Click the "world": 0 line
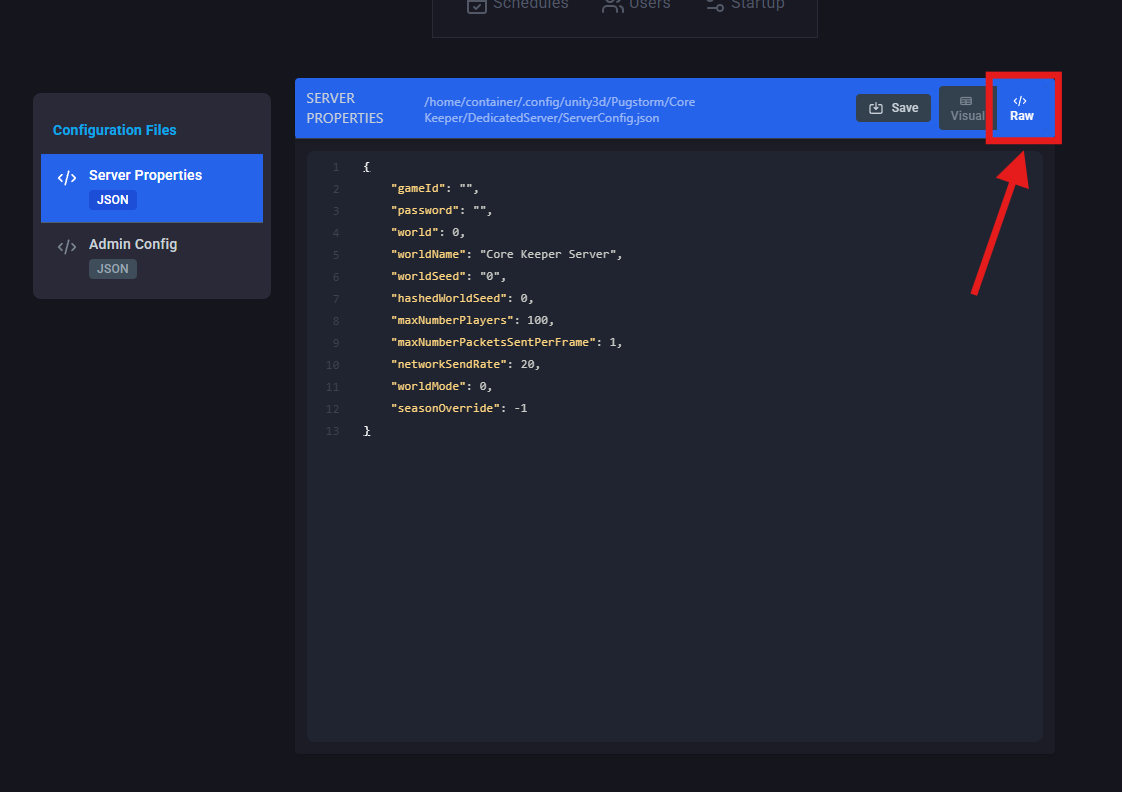The height and width of the screenshot is (792, 1122). 428,233
